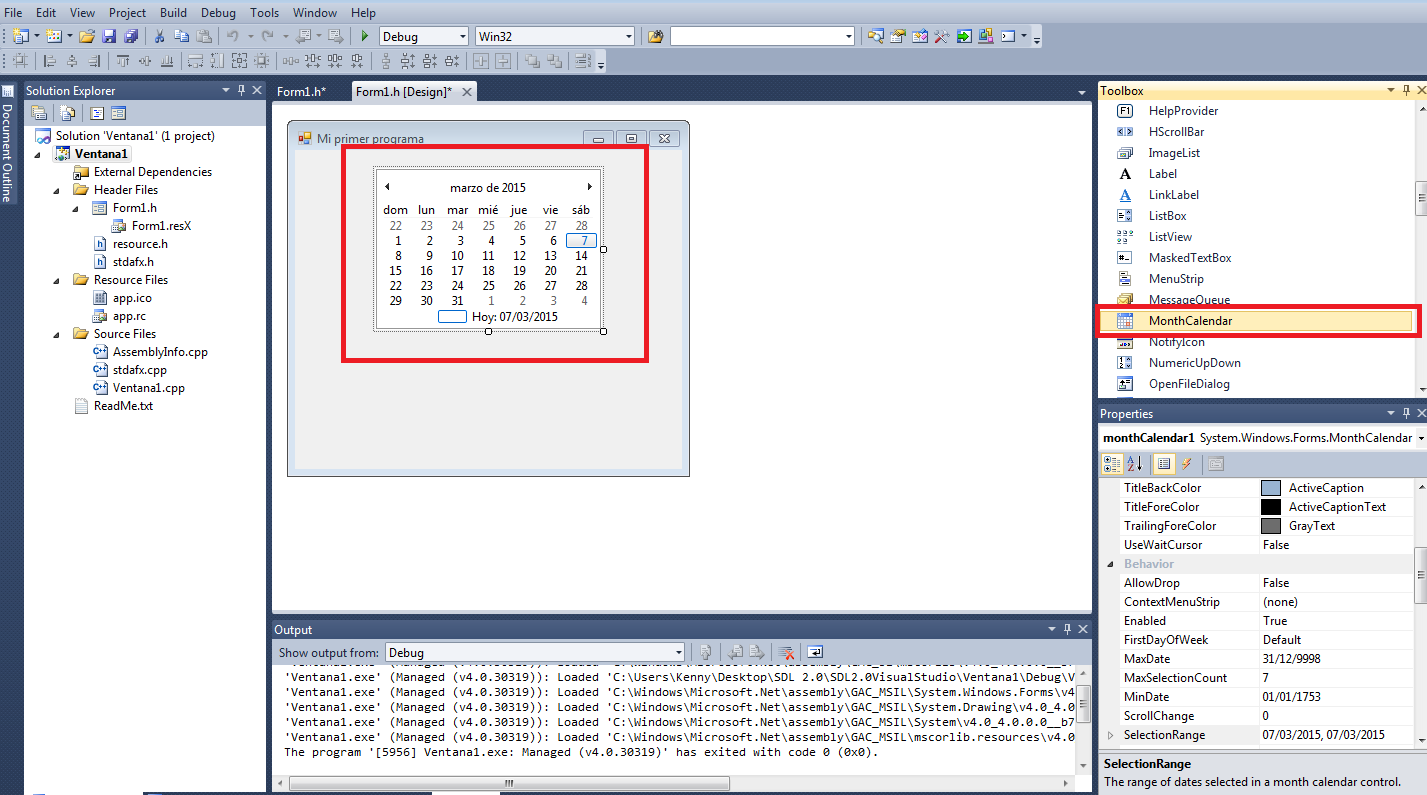Open the Show output from Debug dropdown
Viewport: 1427px width, 795px height.
678,652
